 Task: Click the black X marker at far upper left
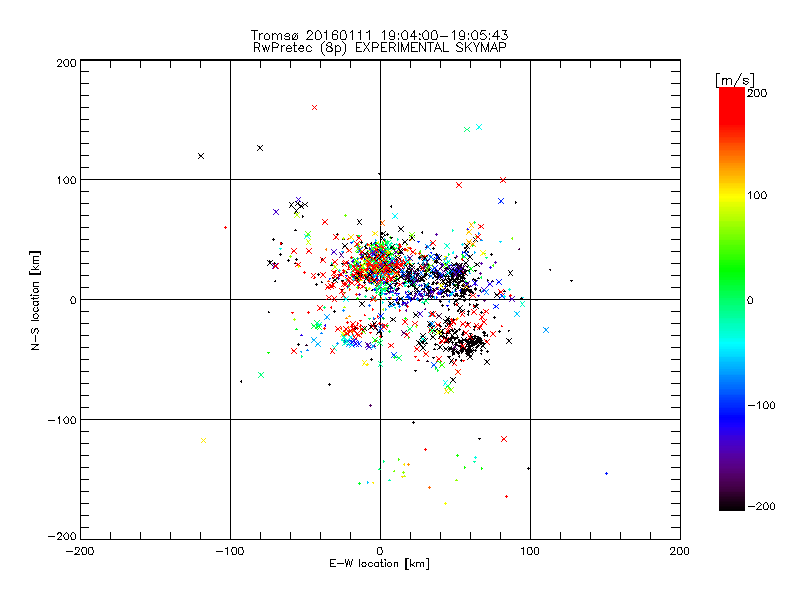coord(201,156)
